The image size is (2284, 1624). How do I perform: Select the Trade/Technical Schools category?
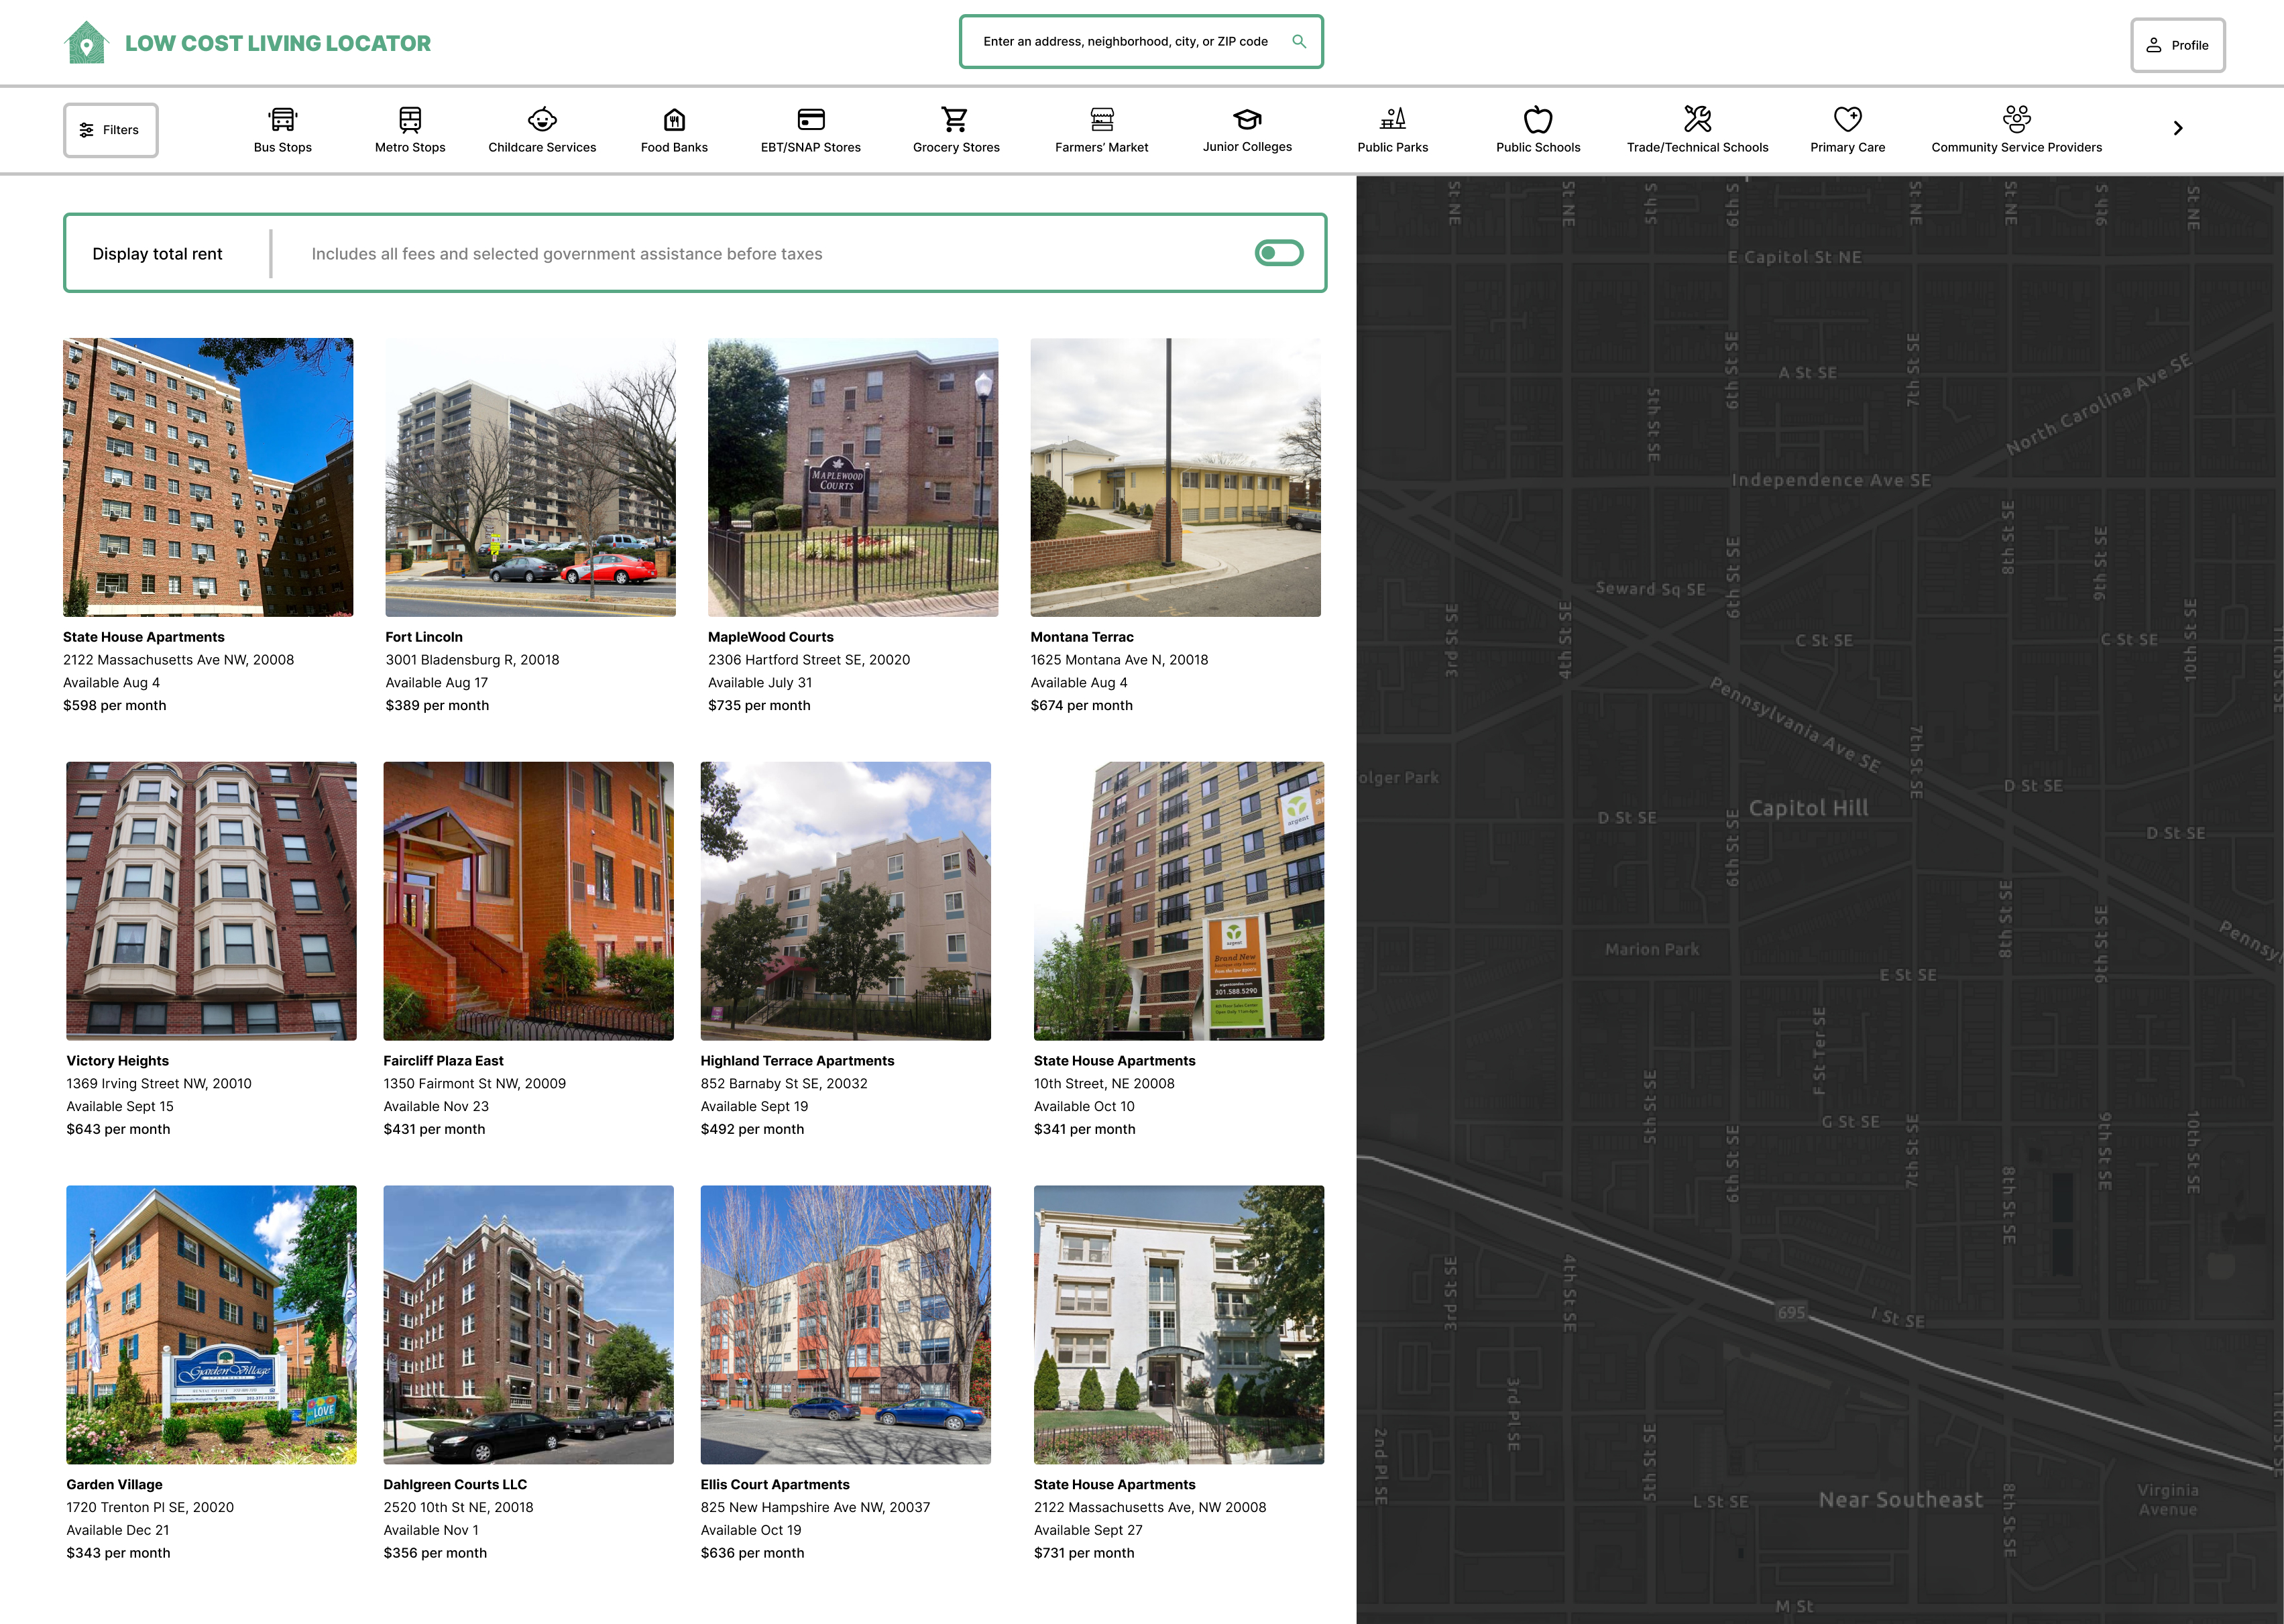tap(1697, 130)
